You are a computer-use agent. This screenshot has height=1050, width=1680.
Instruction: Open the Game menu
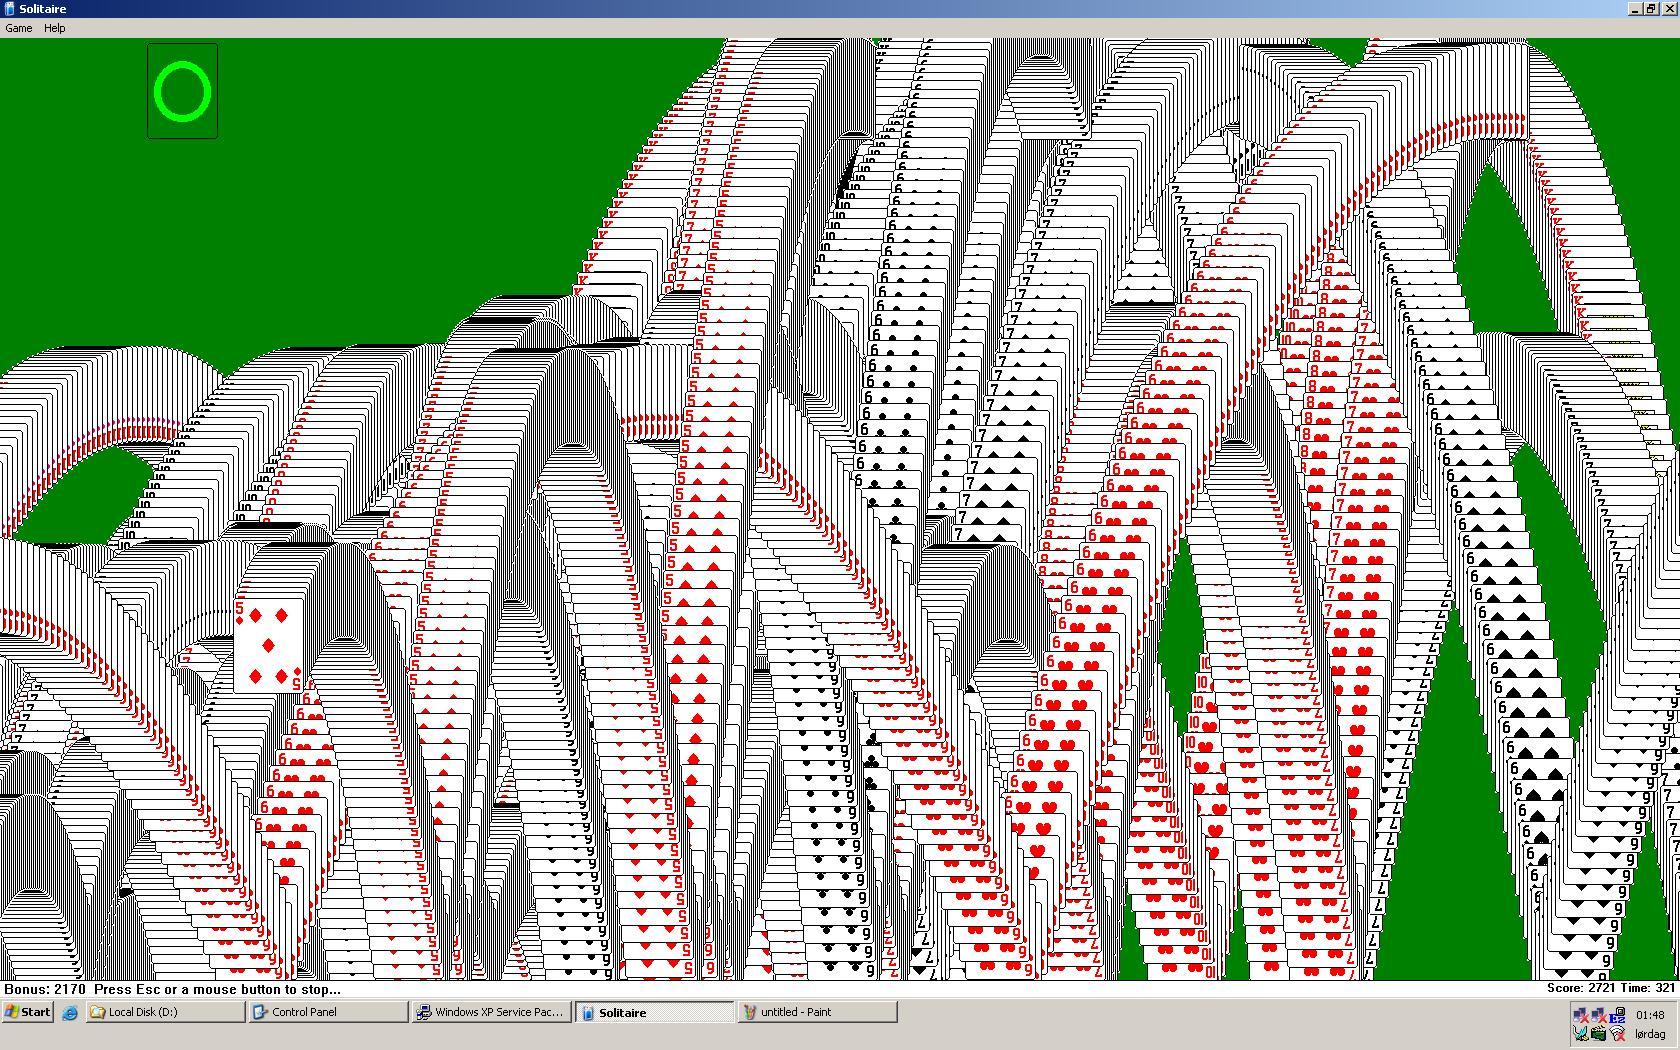tap(18, 28)
